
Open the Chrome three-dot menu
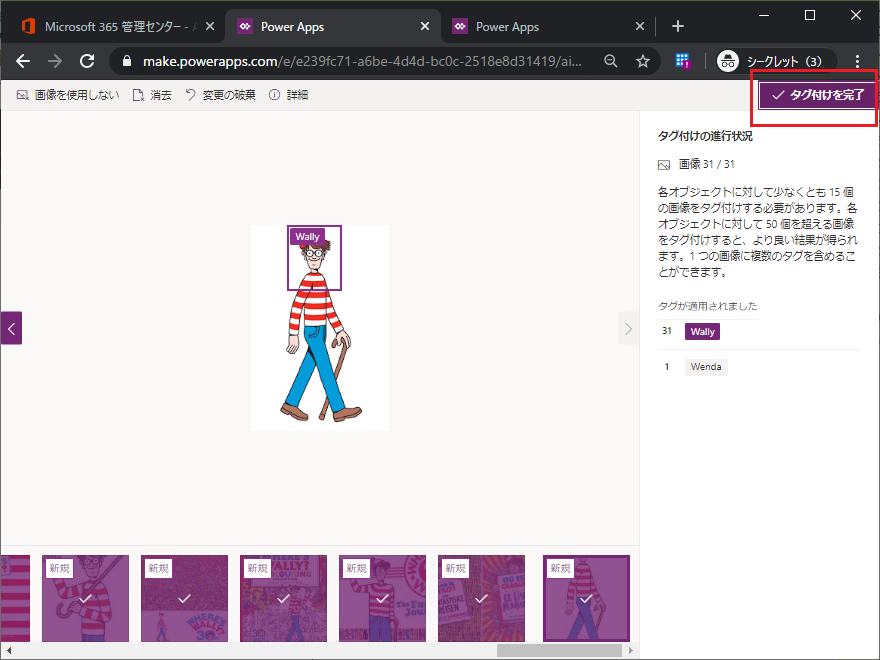857,61
